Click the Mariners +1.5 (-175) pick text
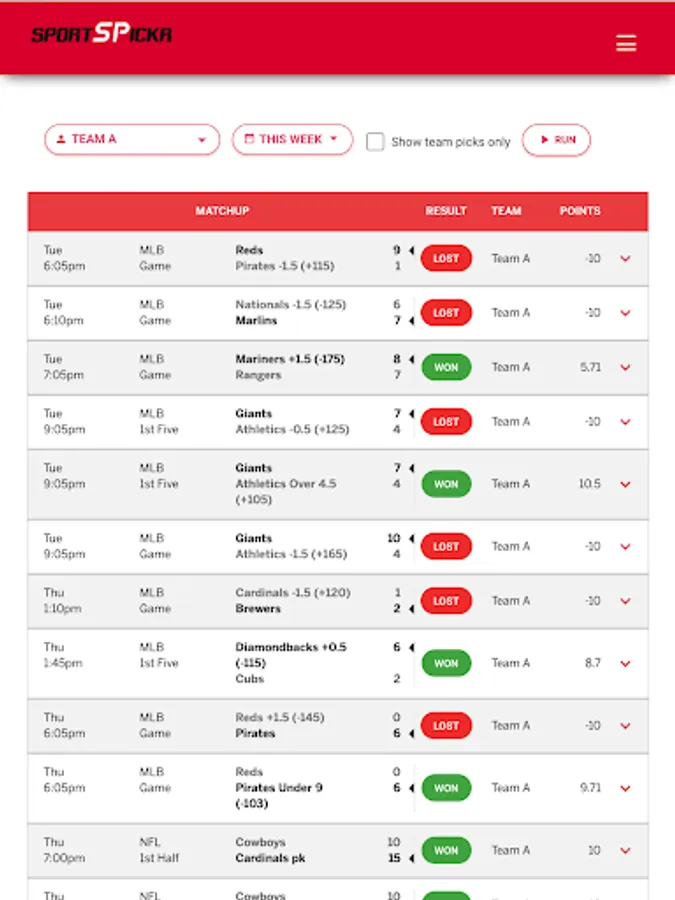This screenshot has width=675, height=900. pos(290,359)
